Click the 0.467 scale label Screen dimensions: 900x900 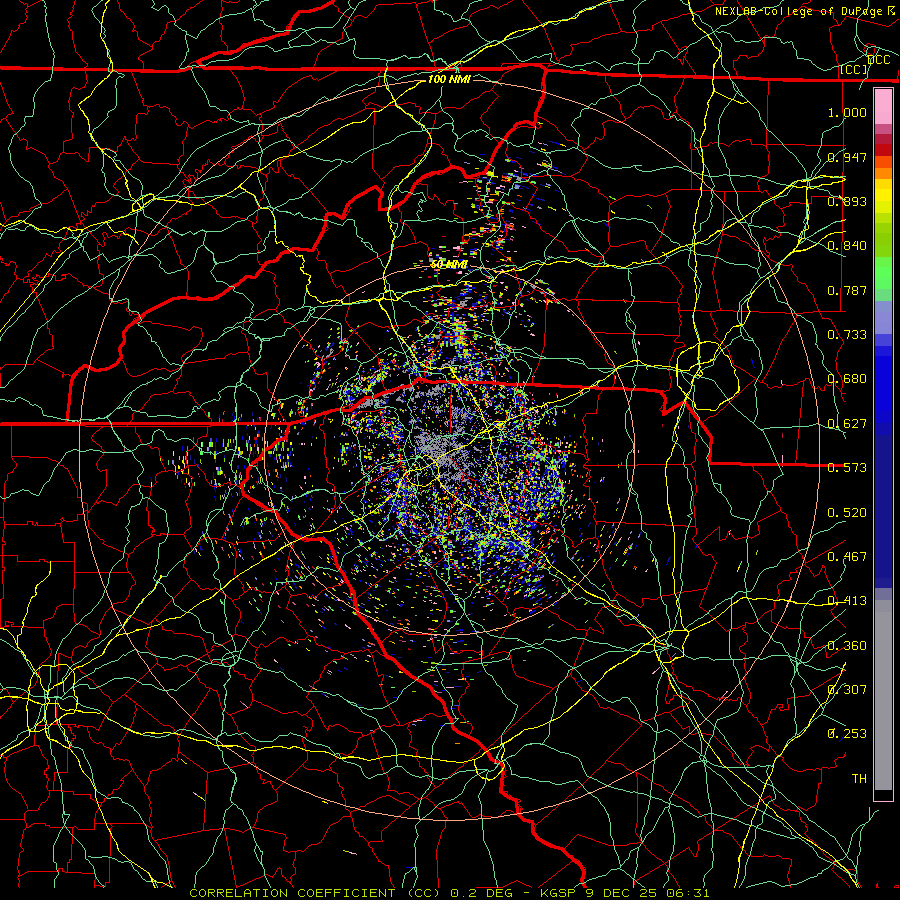pos(847,557)
